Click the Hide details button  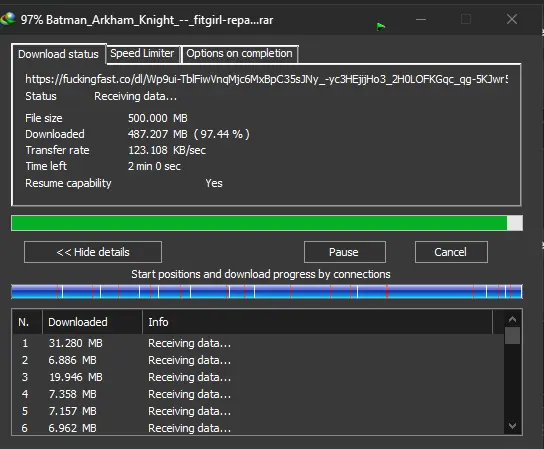point(93,252)
